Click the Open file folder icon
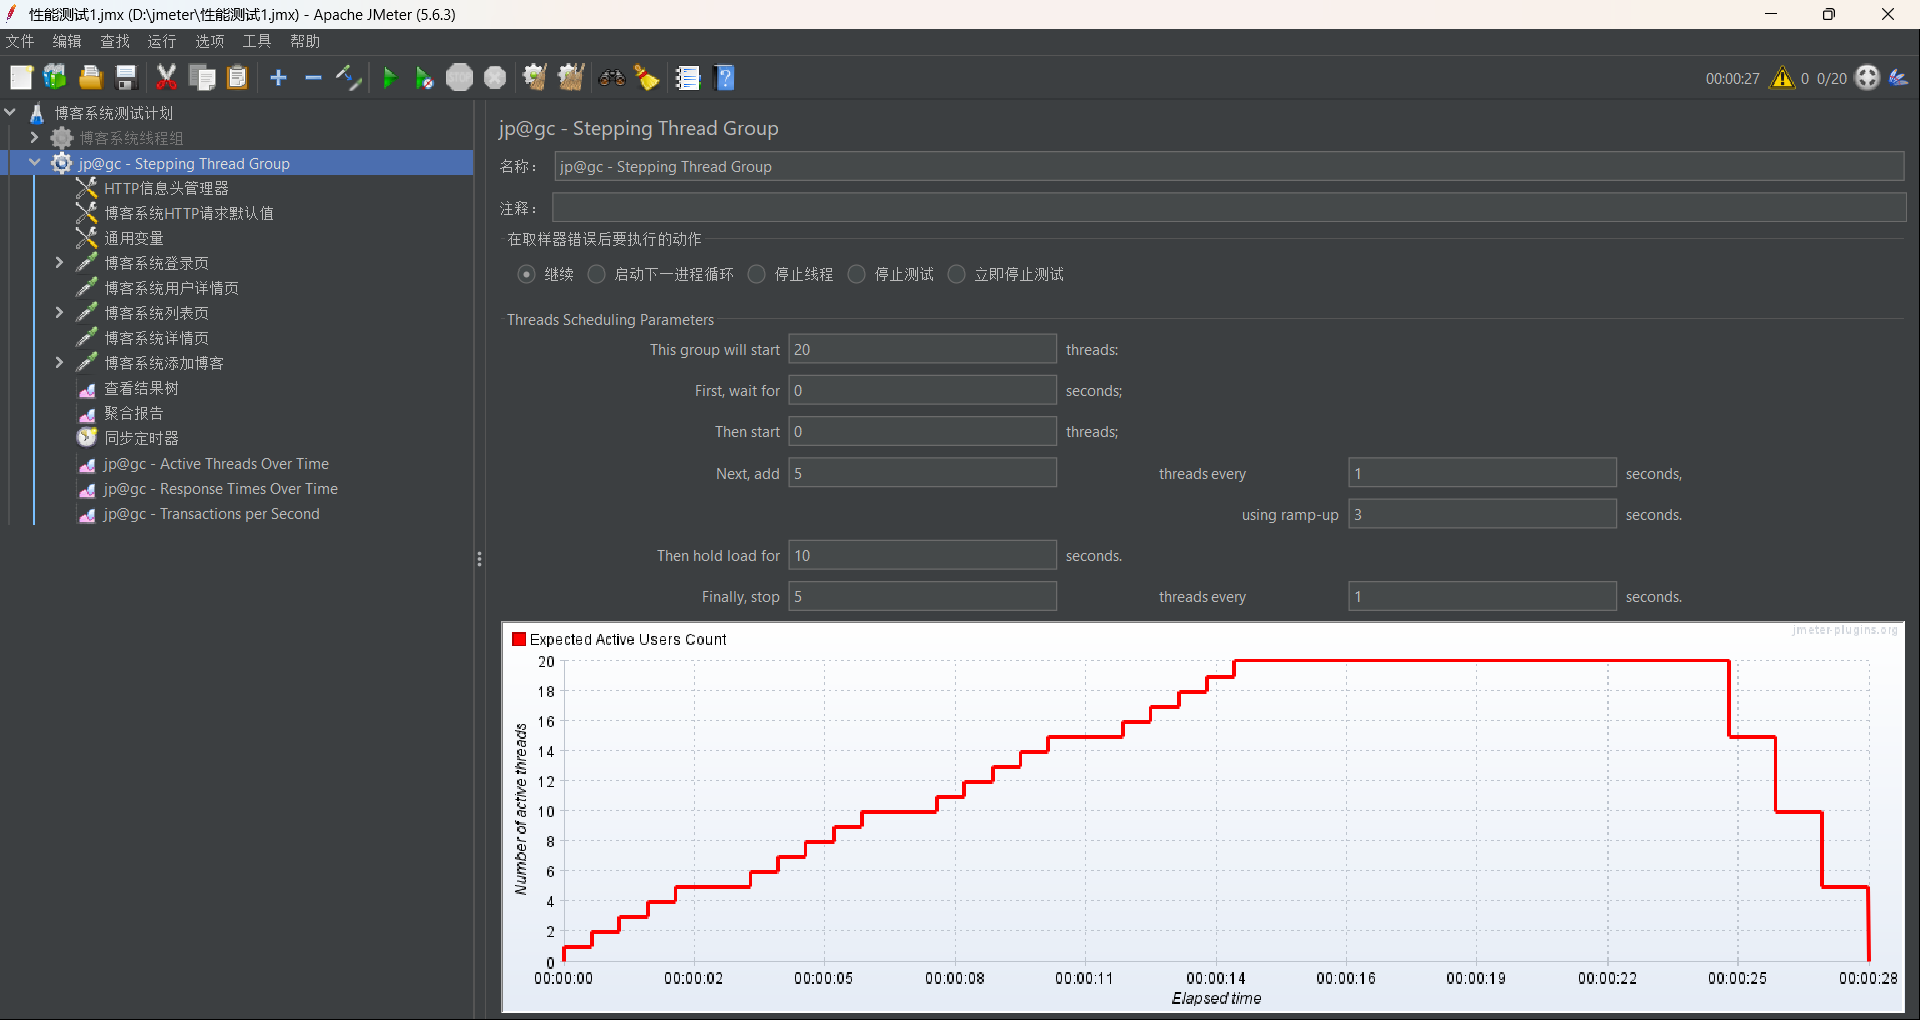This screenshot has height=1020, width=1920. 91,78
